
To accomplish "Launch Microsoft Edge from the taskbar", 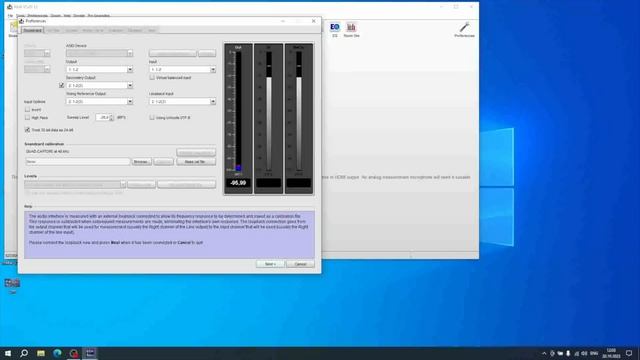I will pyautogui.click(x=57, y=353).
